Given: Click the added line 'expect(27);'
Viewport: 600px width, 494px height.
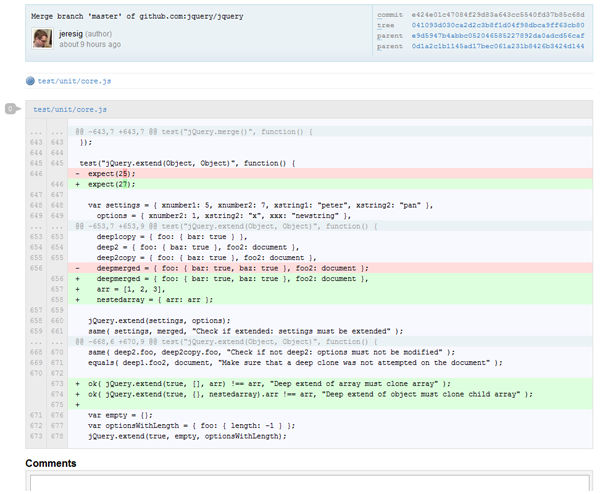Looking at the screenshot, I should click(x=330, y=184).
